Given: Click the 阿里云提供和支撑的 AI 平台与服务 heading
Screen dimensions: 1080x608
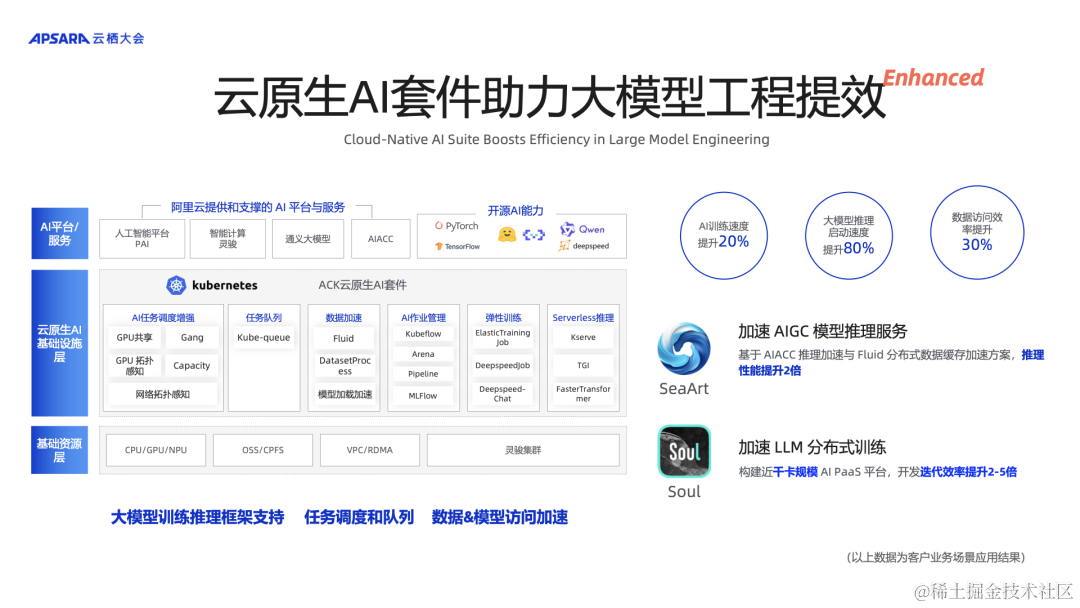Looking at the screenshot, I should coord(258,207).
